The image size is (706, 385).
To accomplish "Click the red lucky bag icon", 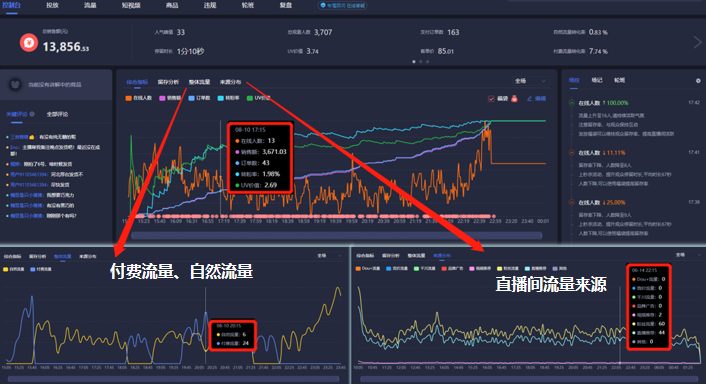I will click(x=514, y=99).
